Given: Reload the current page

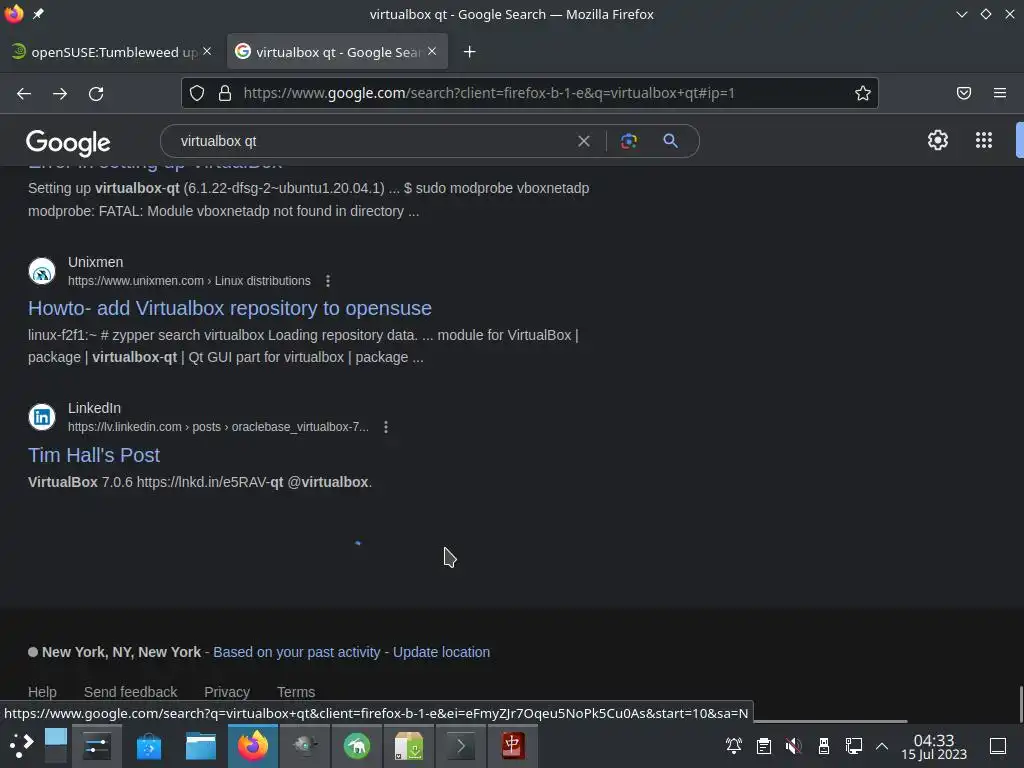Looking at the screenshot, I should [x=96, y=93].
